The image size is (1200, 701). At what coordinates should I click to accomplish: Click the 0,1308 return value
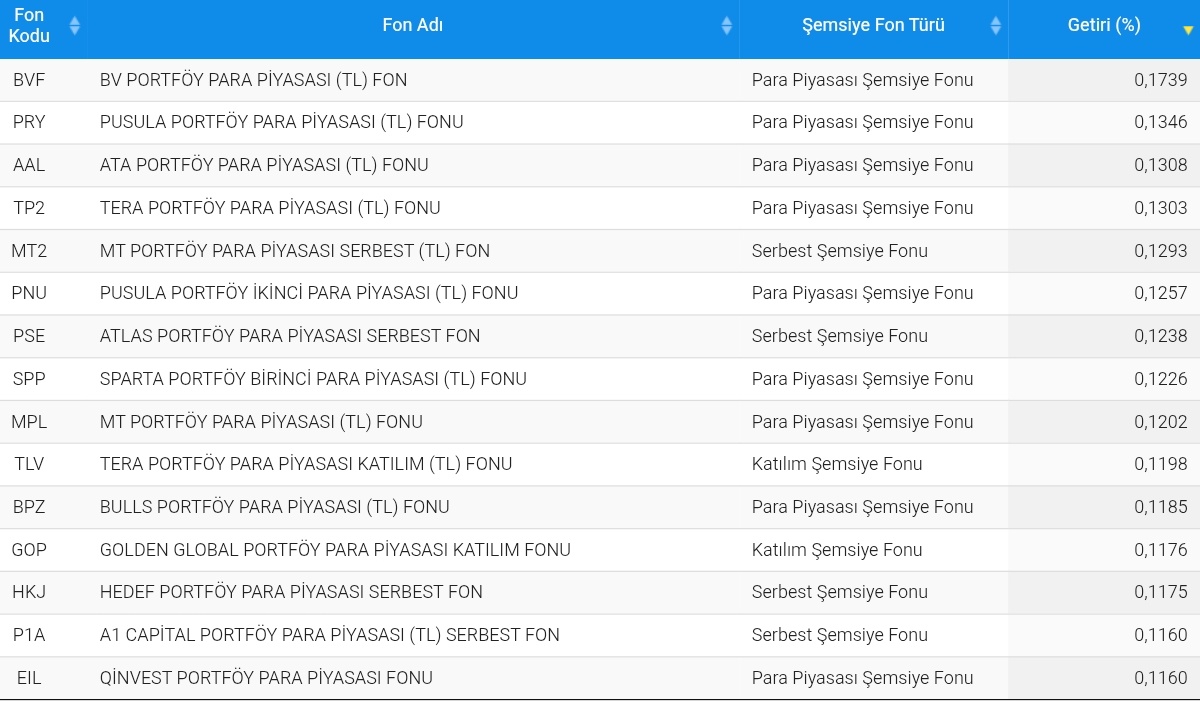pyautogui.click(x=1161, y=165)
